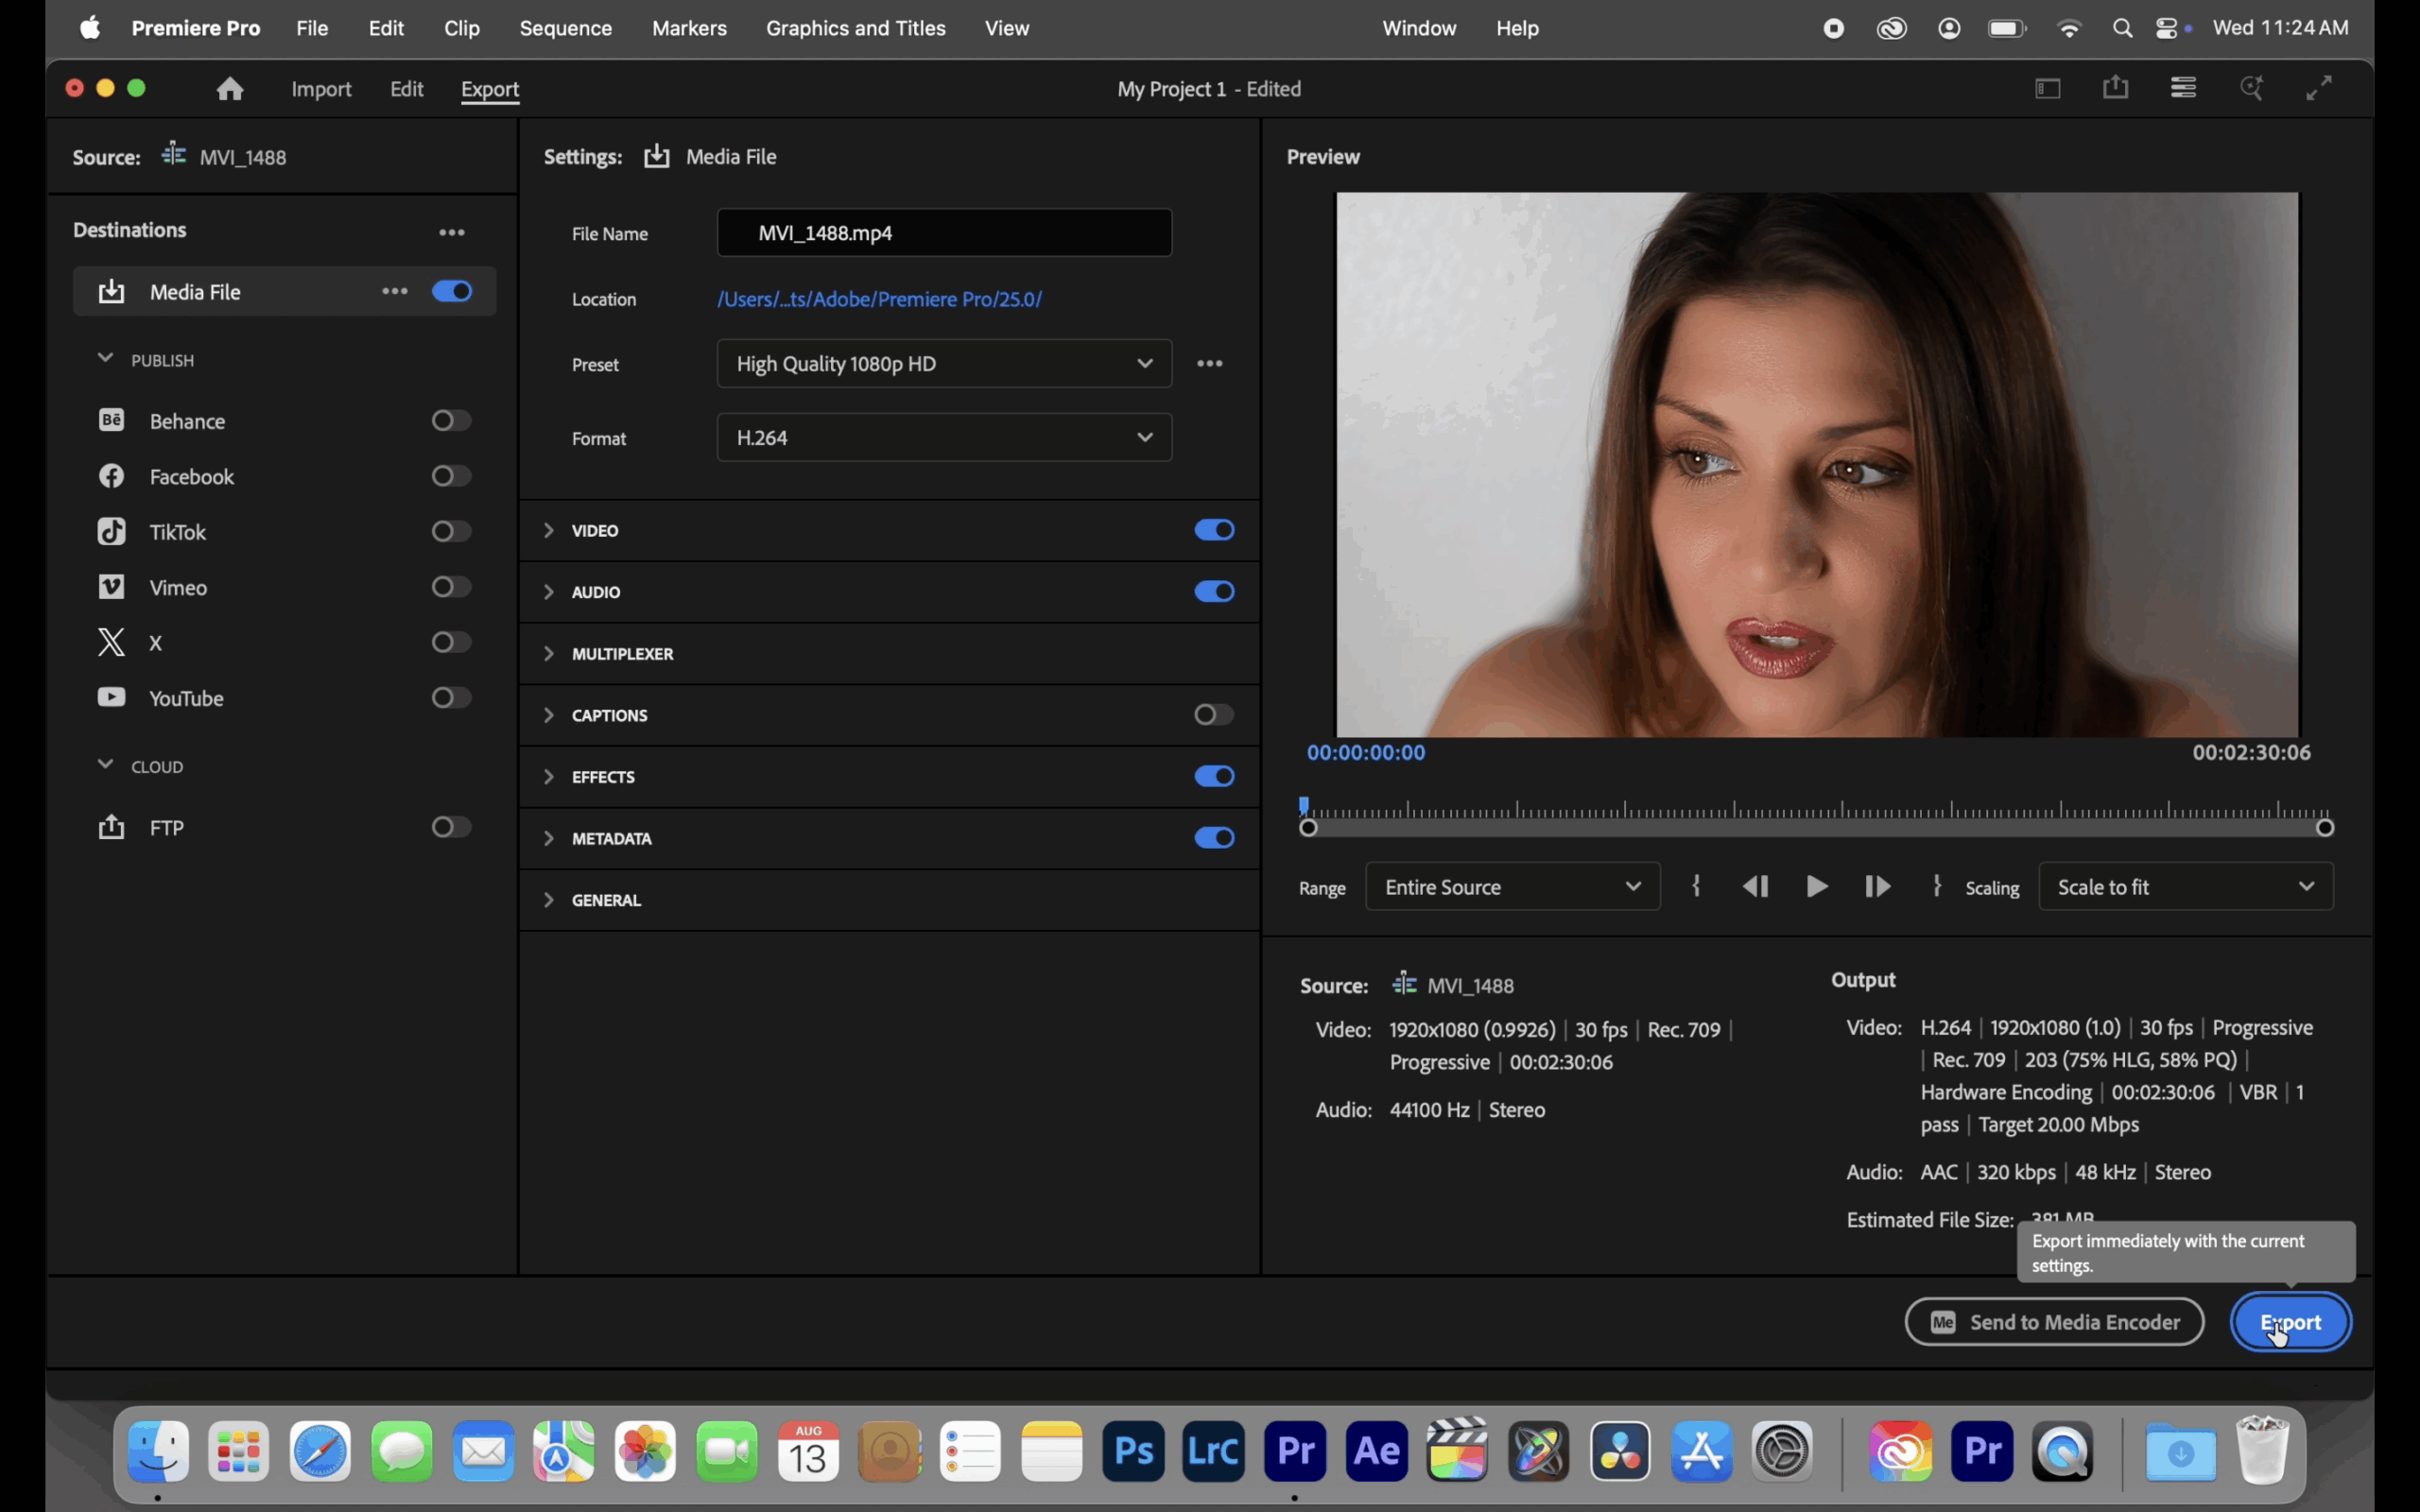Disable the Media File destination toggle
Image resolution: width=2420 pixels, height=1512 pixels.
click(x=452, y=292)
